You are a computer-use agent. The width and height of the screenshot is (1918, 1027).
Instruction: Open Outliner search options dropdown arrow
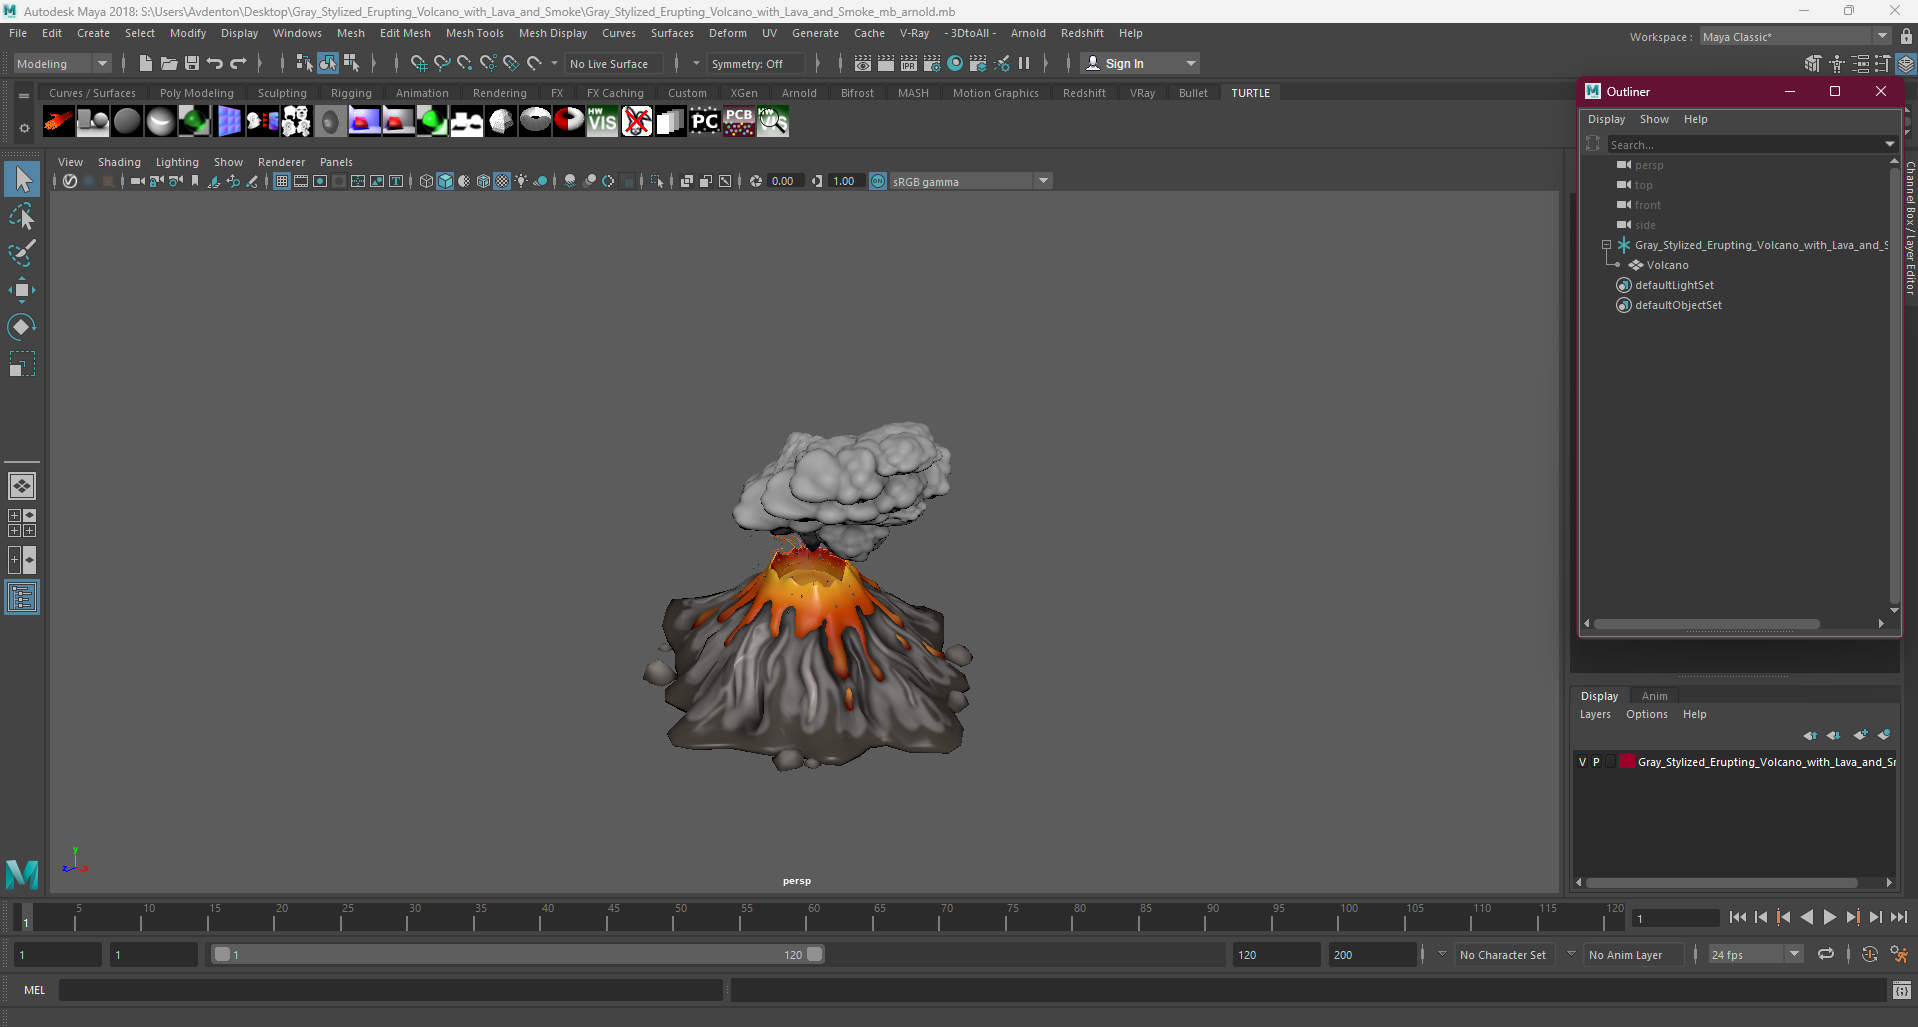click(1890, 144)
